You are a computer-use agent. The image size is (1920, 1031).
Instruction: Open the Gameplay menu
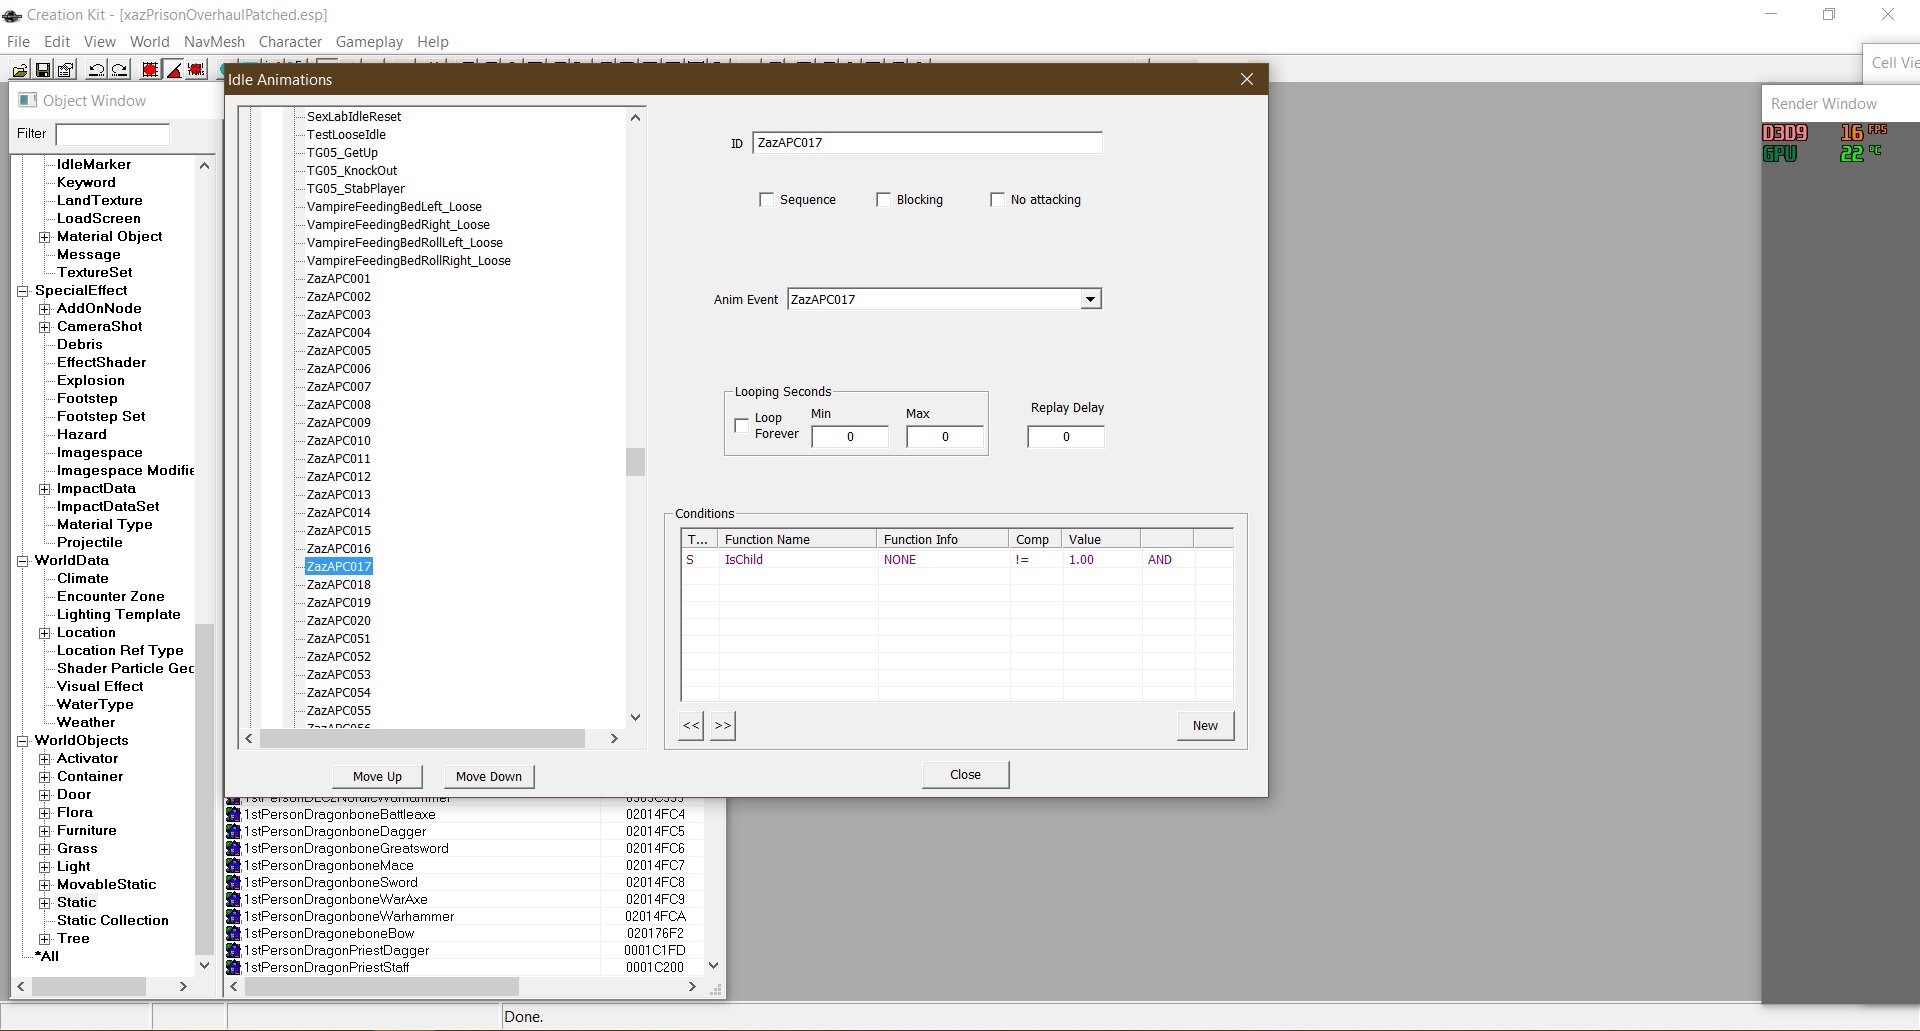369,42
